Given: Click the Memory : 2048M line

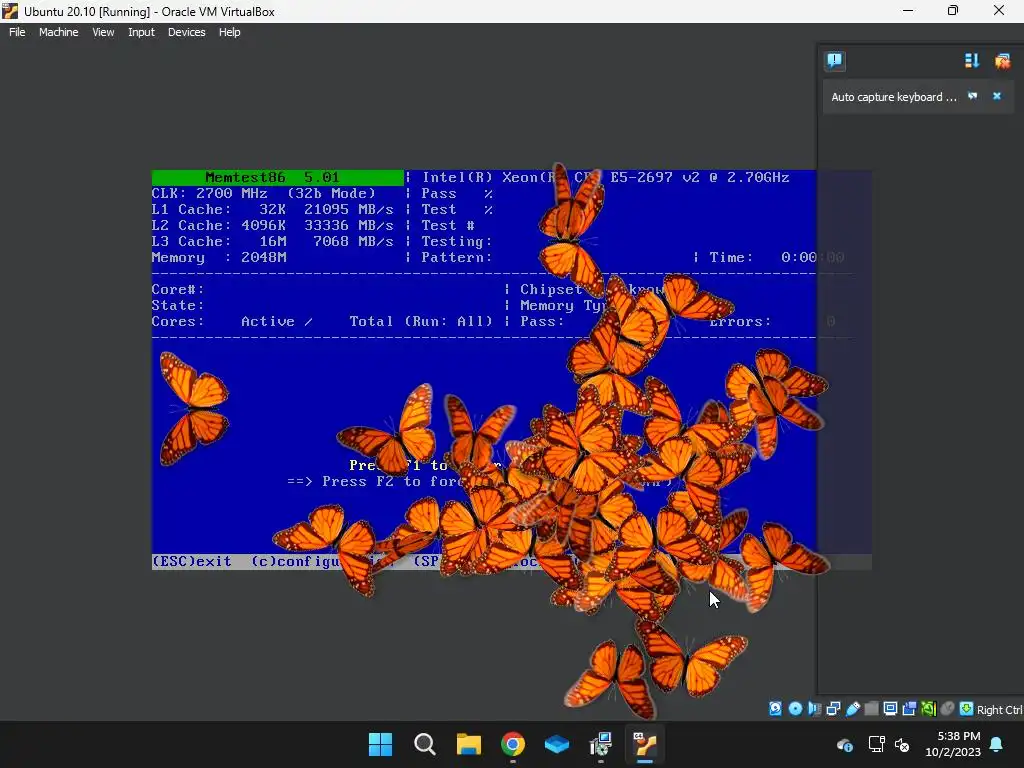Looking at the screenshot, I should (219, 257).
